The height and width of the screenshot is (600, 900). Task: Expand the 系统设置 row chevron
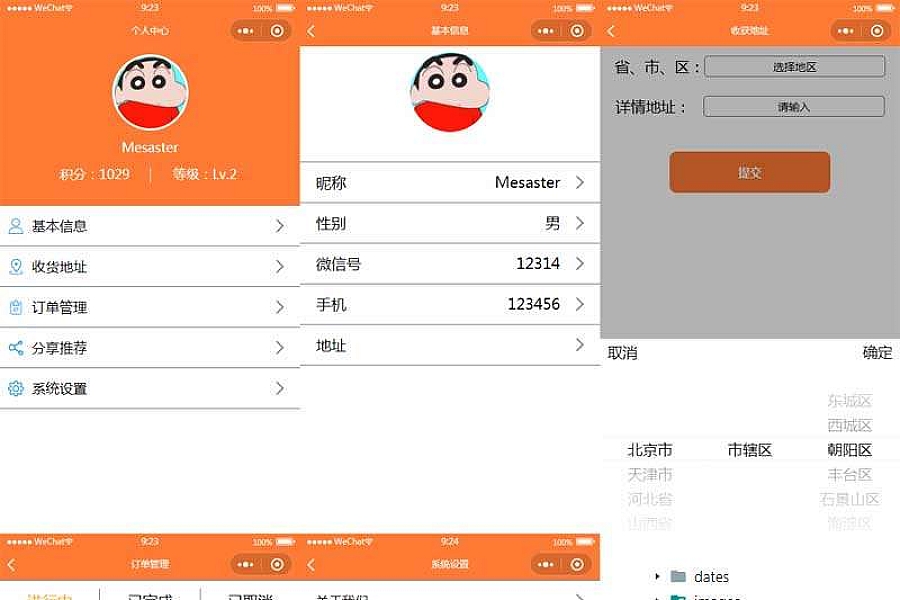tap(280, 388)
